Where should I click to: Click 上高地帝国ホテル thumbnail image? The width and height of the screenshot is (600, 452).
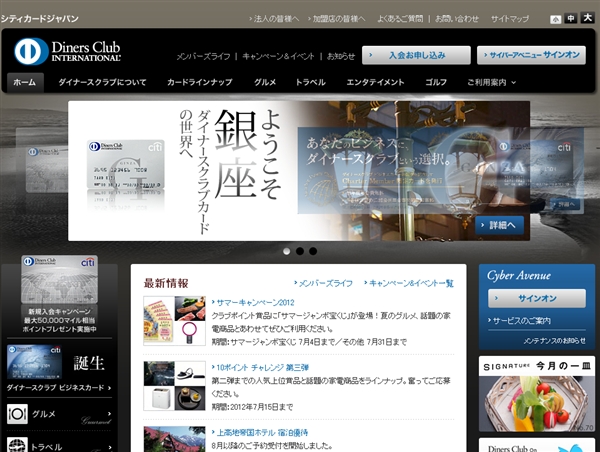(174, 439)
